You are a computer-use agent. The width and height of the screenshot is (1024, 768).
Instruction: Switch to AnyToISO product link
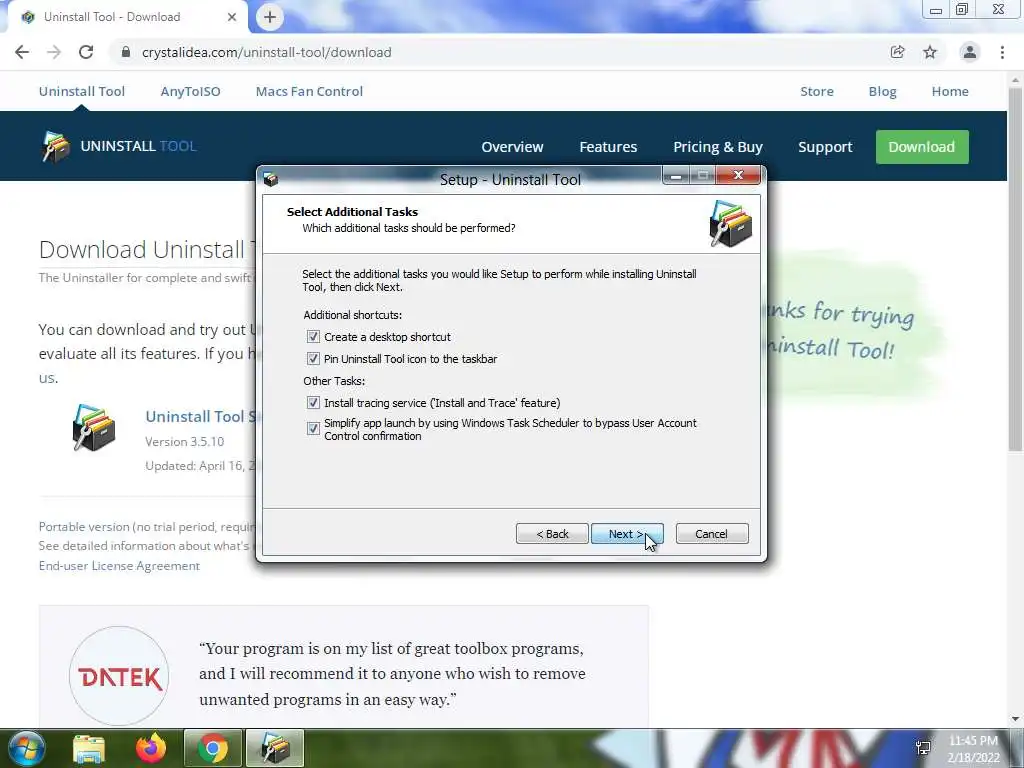tap(190, 91)
